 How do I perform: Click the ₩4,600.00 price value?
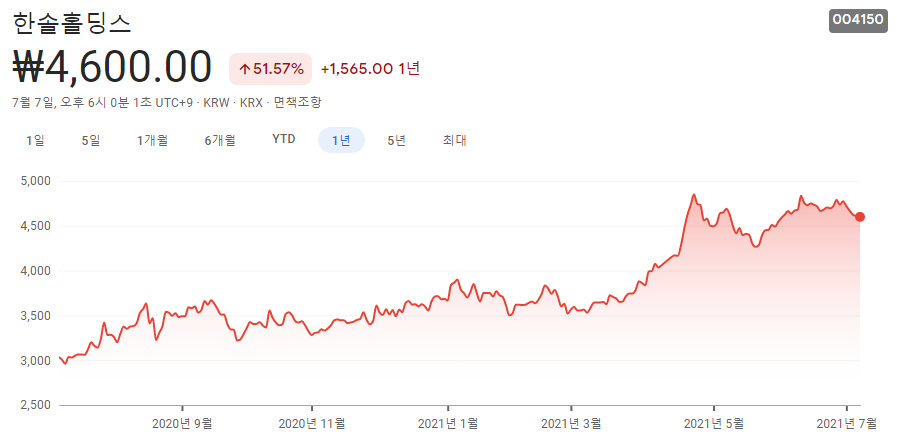(112, 68)
